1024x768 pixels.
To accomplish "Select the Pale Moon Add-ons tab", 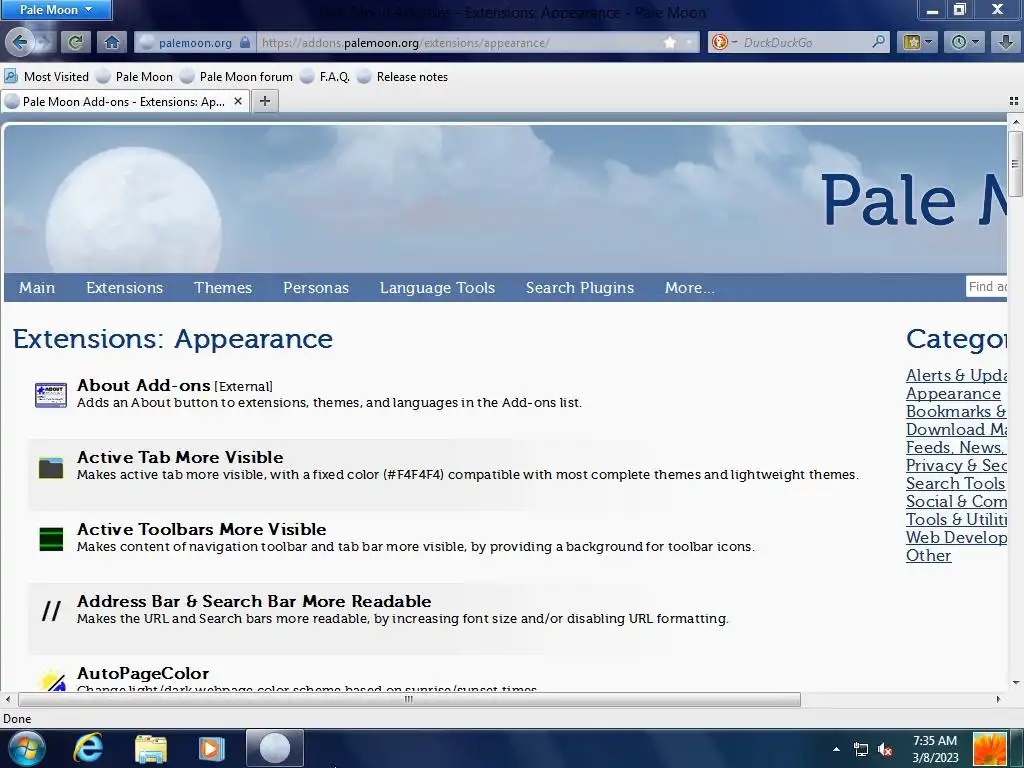I will (124, 101).
